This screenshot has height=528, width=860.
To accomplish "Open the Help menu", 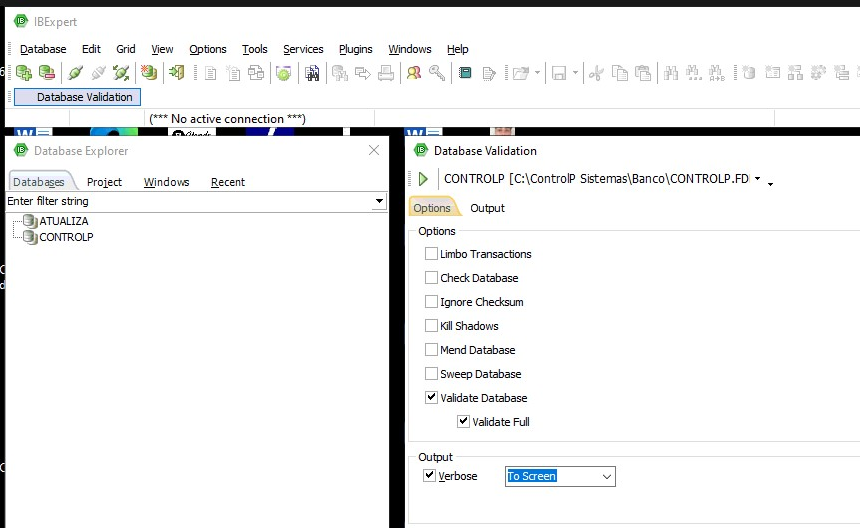I will pos(457,49).
